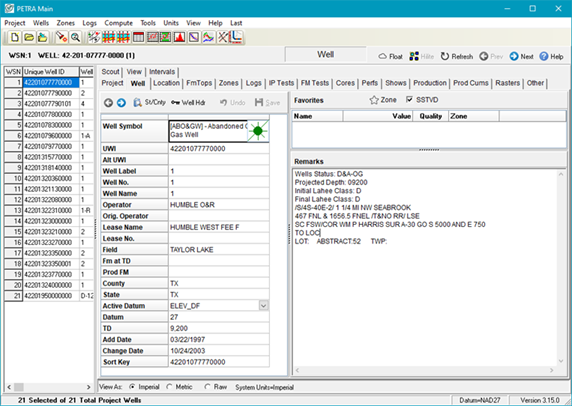This screenshot has height=406, width=572.
Task: Switch to the Rasters tab
Action: (507, 83)
